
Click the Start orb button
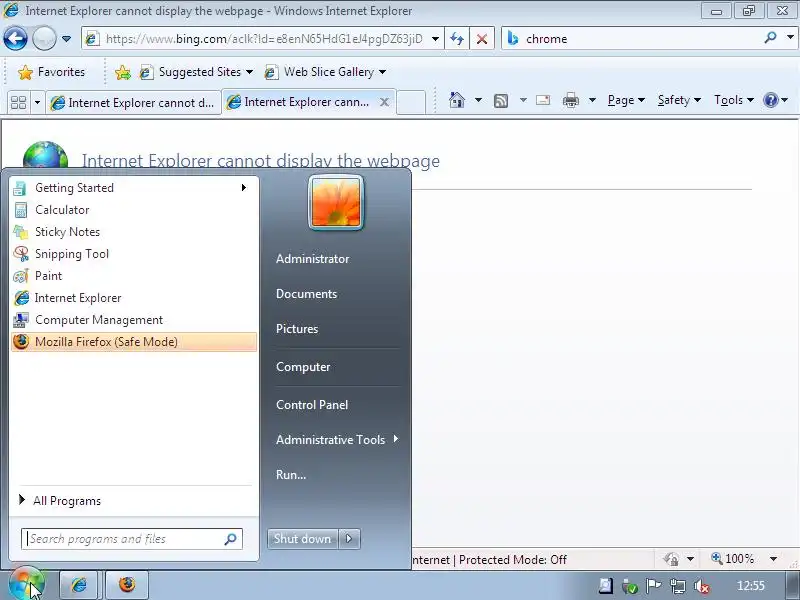pyautogui.click(x=26, y=584)
